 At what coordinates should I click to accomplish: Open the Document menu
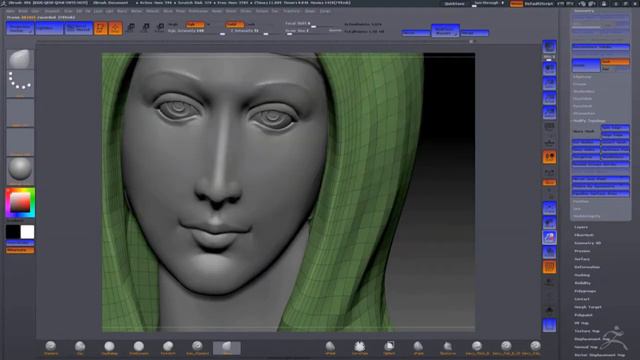pos(52,11)
